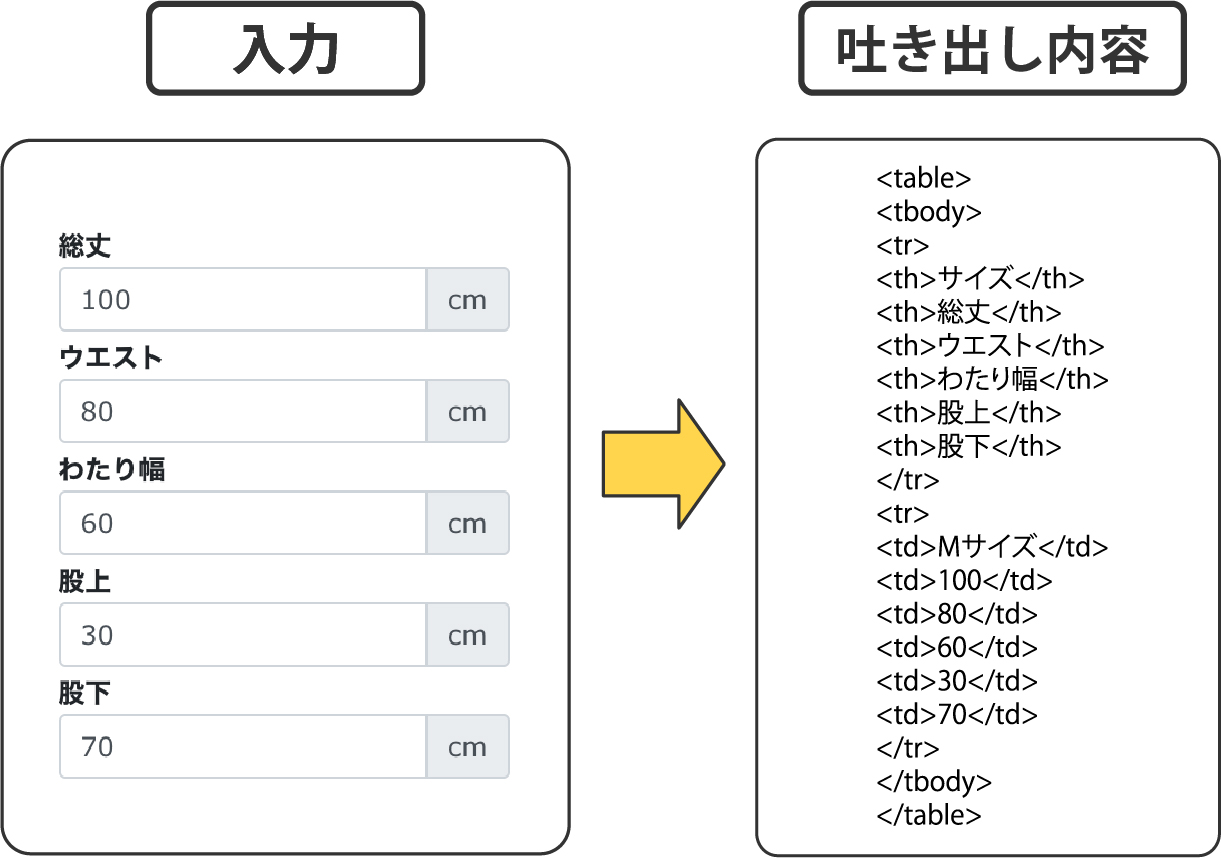Click the <td>100</td> output line

pos(964,580)
